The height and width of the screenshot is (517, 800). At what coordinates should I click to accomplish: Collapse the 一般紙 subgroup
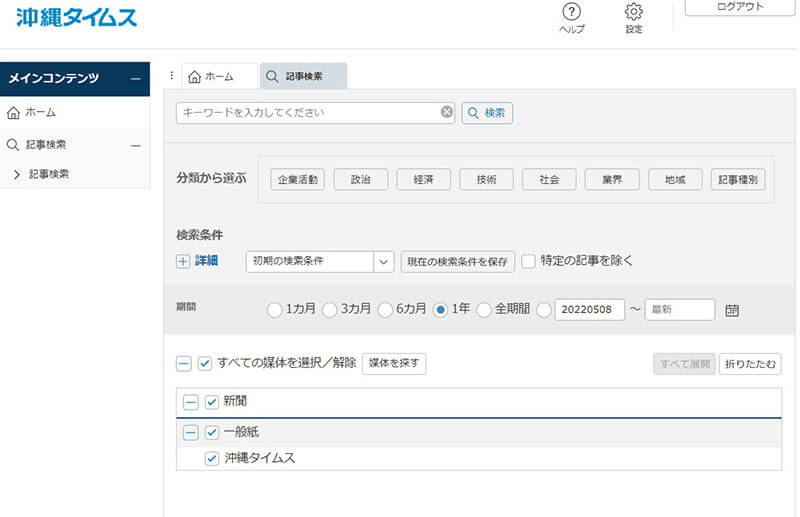tap(190, 433)
